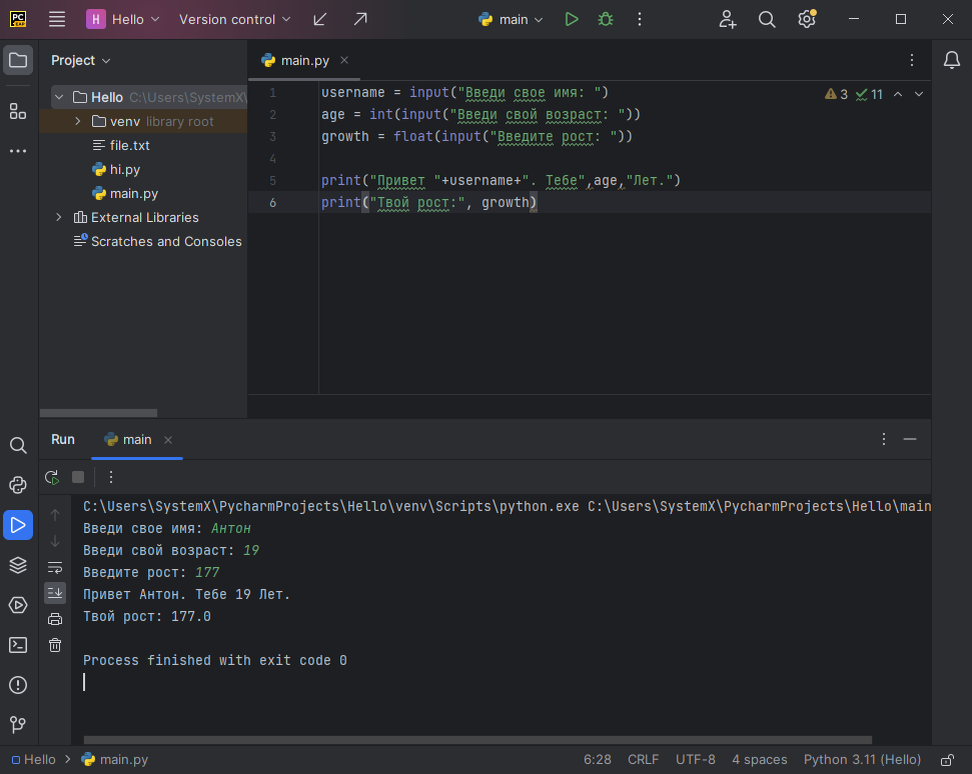This screenshot has width=972, height=774.
Task: Toggle the Run tool window button in the sidebar
Action: [18, 525]
